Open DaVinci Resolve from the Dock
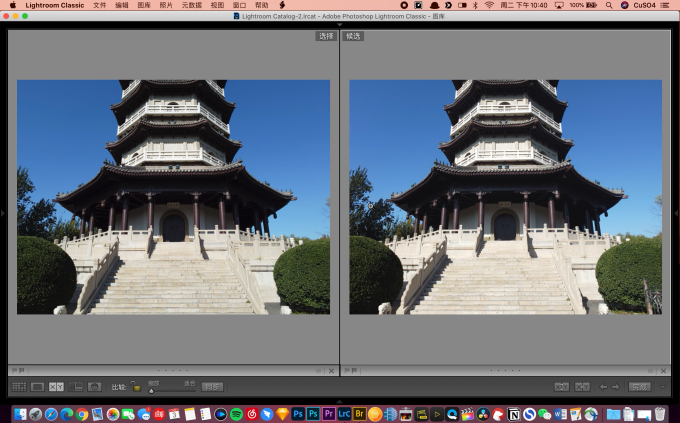 483,414
